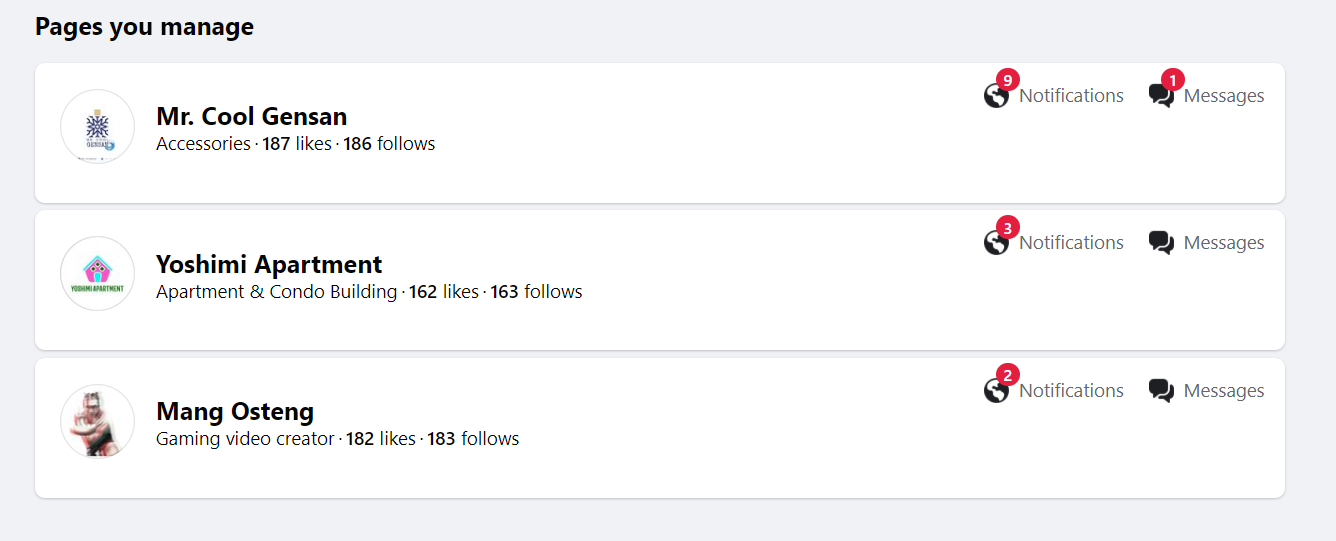Open the Yoshimi Apartment profile picture
Screen dimensions: 1336x541
point(97,274)
